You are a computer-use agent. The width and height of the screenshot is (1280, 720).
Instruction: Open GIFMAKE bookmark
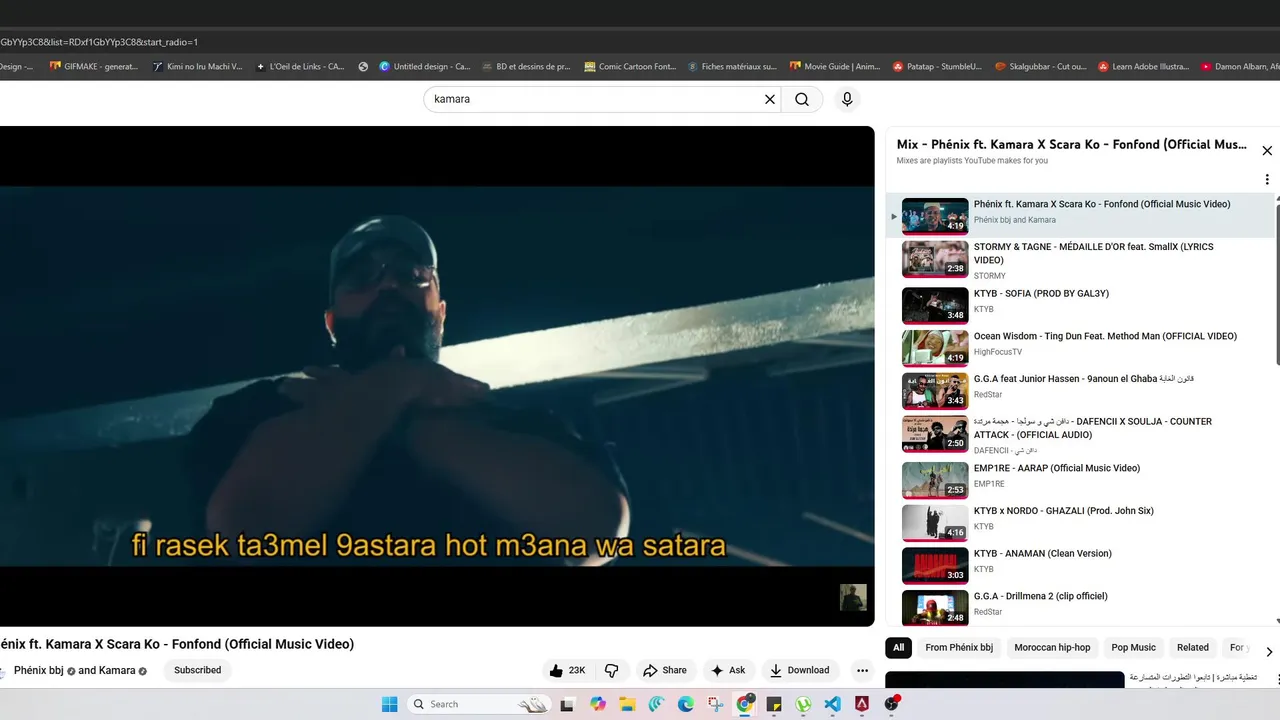(93, 67)
